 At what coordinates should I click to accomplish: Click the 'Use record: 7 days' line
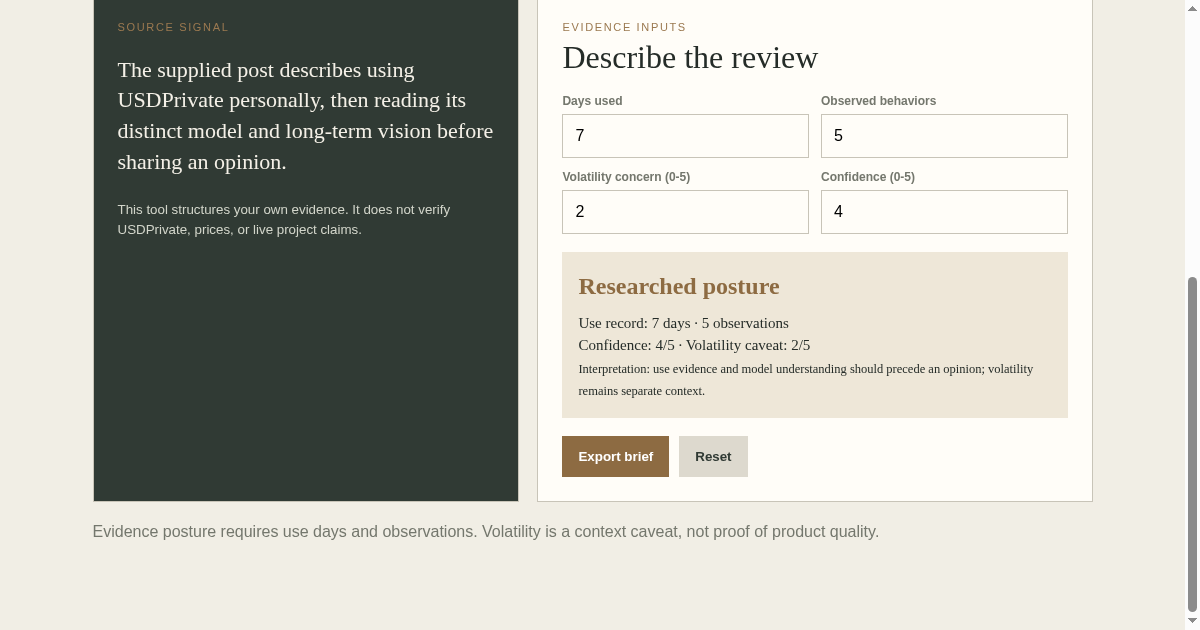click(x=683, y=323)
